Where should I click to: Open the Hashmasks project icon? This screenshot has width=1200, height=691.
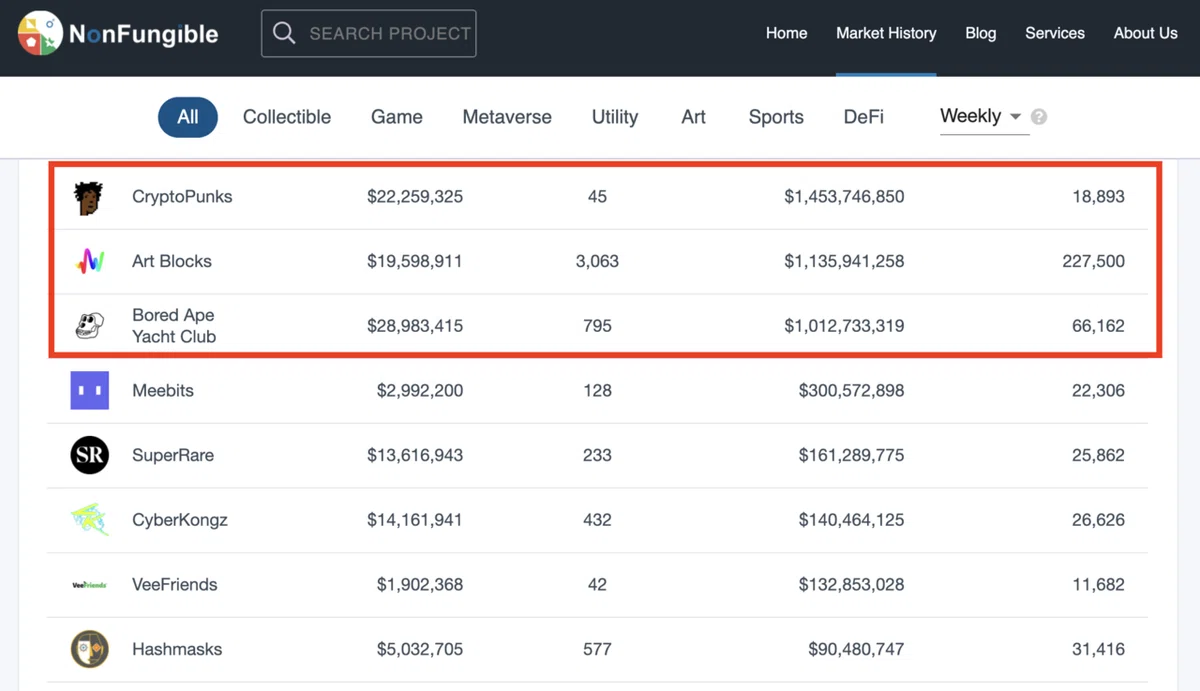[89, 649]
